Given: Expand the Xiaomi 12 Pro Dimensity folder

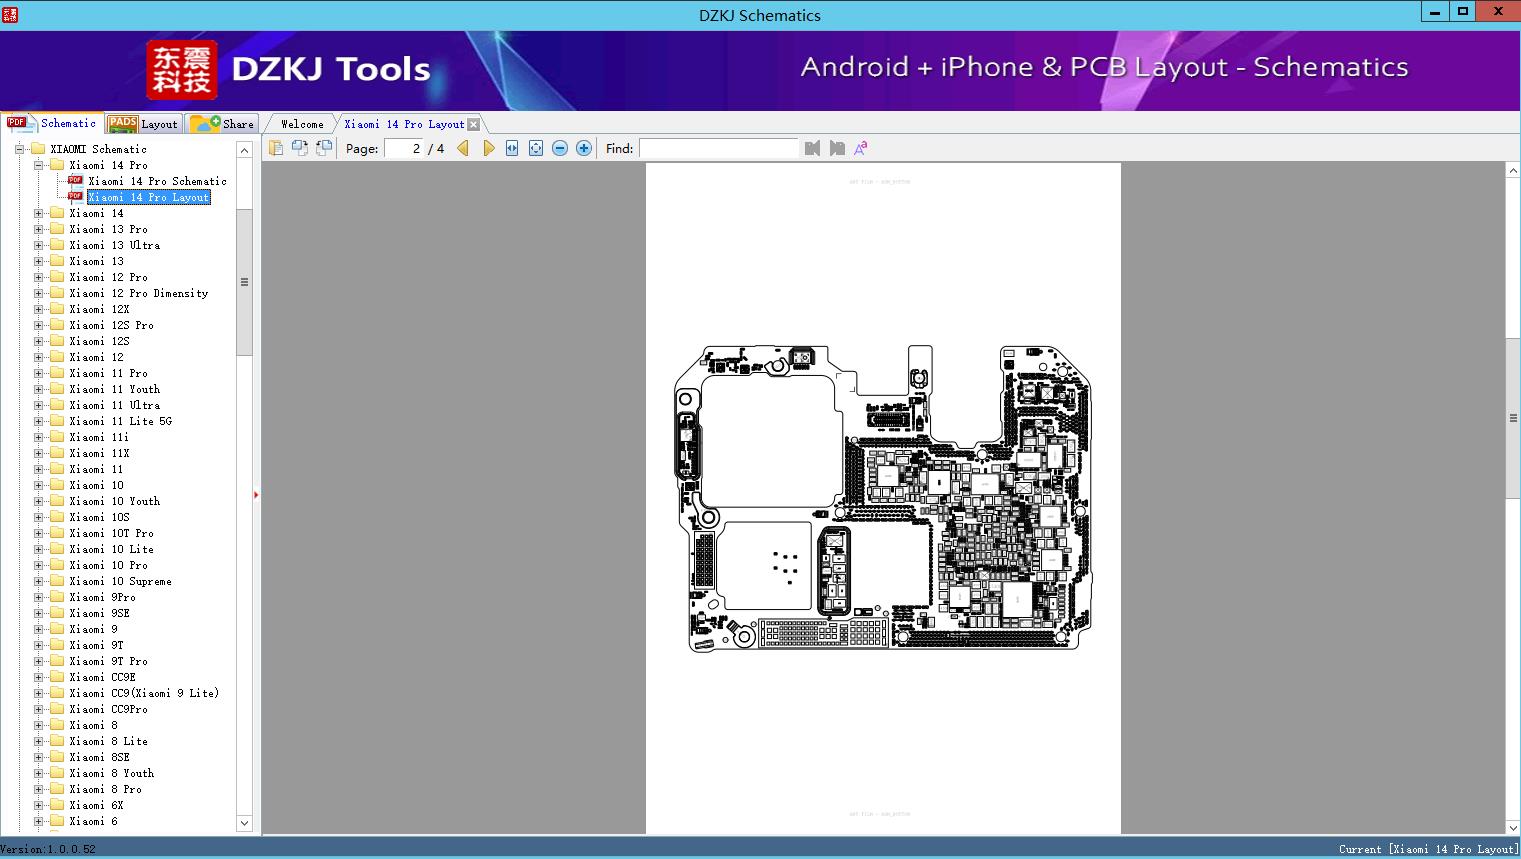Looking at the screenshot, I should click(38, 293).
